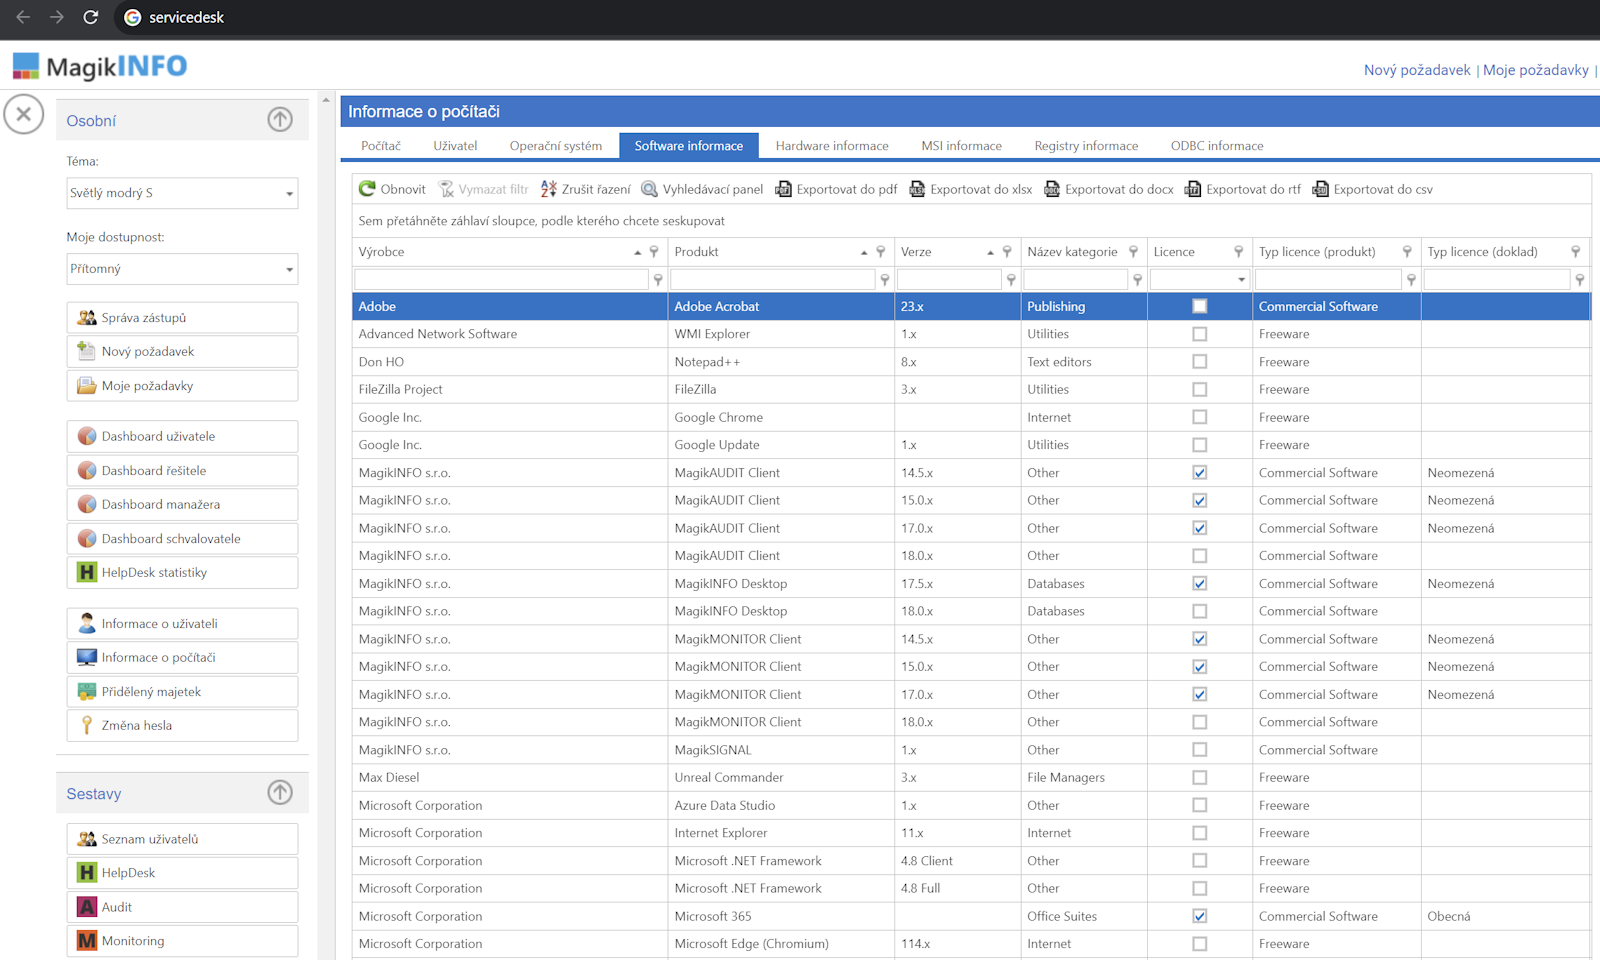Switch to the Hardware informace tab
The height and width of the screenshot is (960, 1600).
831,146
